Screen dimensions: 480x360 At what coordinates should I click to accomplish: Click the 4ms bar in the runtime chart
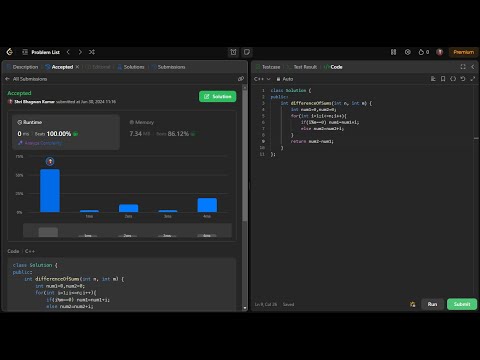pos(207,205)
